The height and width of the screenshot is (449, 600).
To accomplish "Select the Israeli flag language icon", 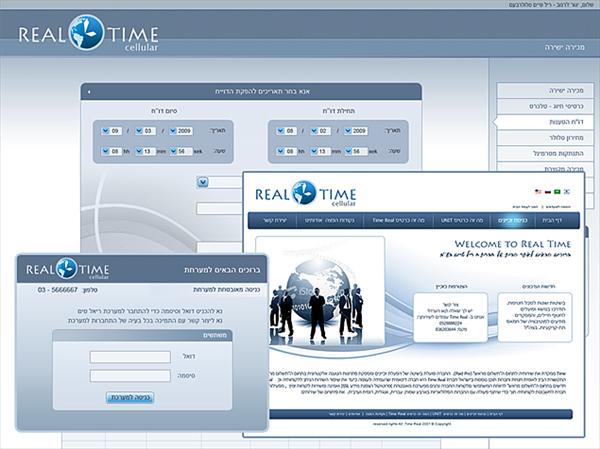I will click(x=567, y=191).
